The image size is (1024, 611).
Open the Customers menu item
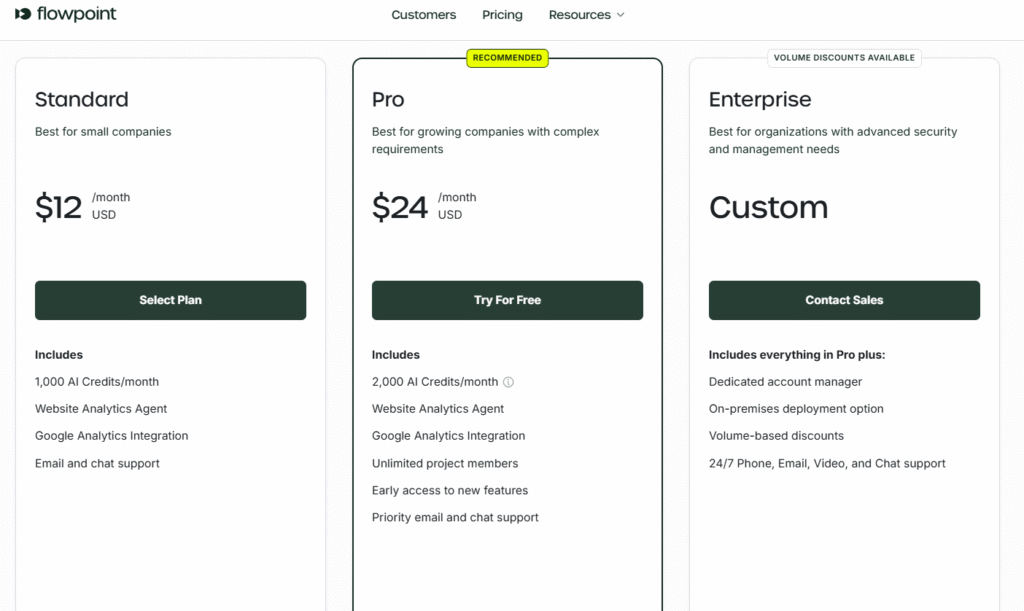pos(423,14)
